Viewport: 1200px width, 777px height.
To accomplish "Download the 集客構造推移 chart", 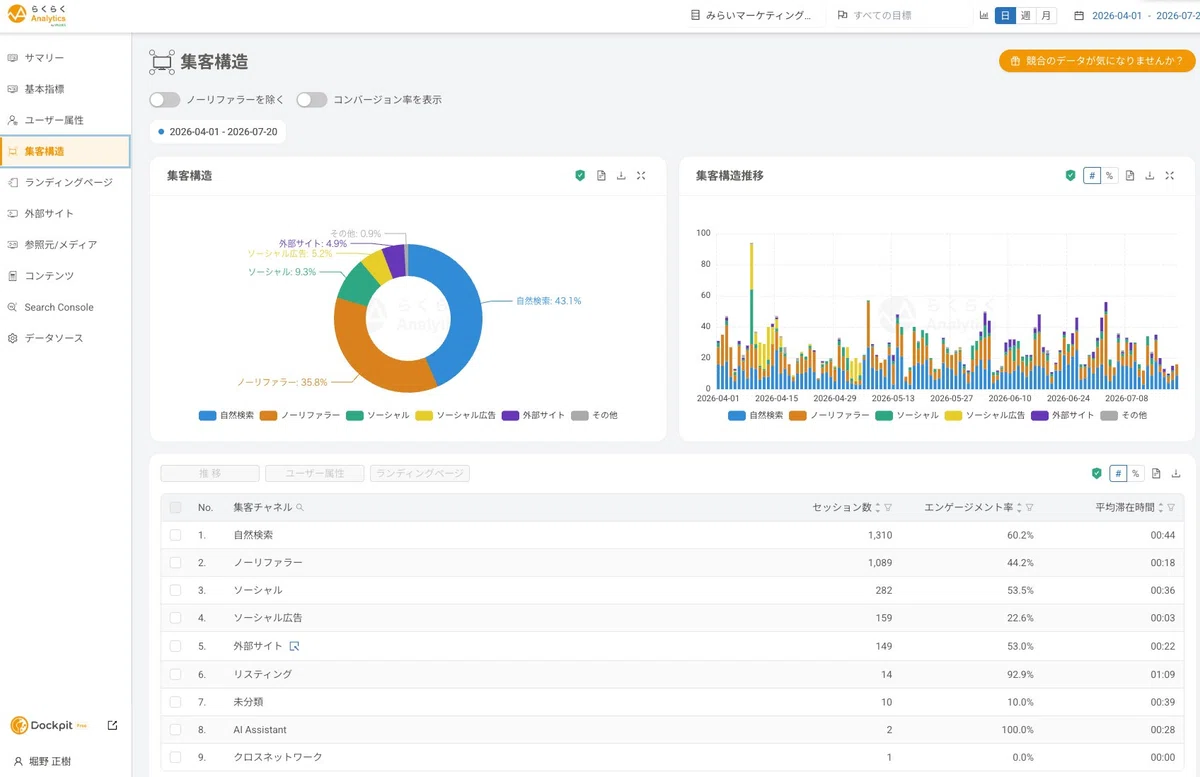I will [1150, 176].
